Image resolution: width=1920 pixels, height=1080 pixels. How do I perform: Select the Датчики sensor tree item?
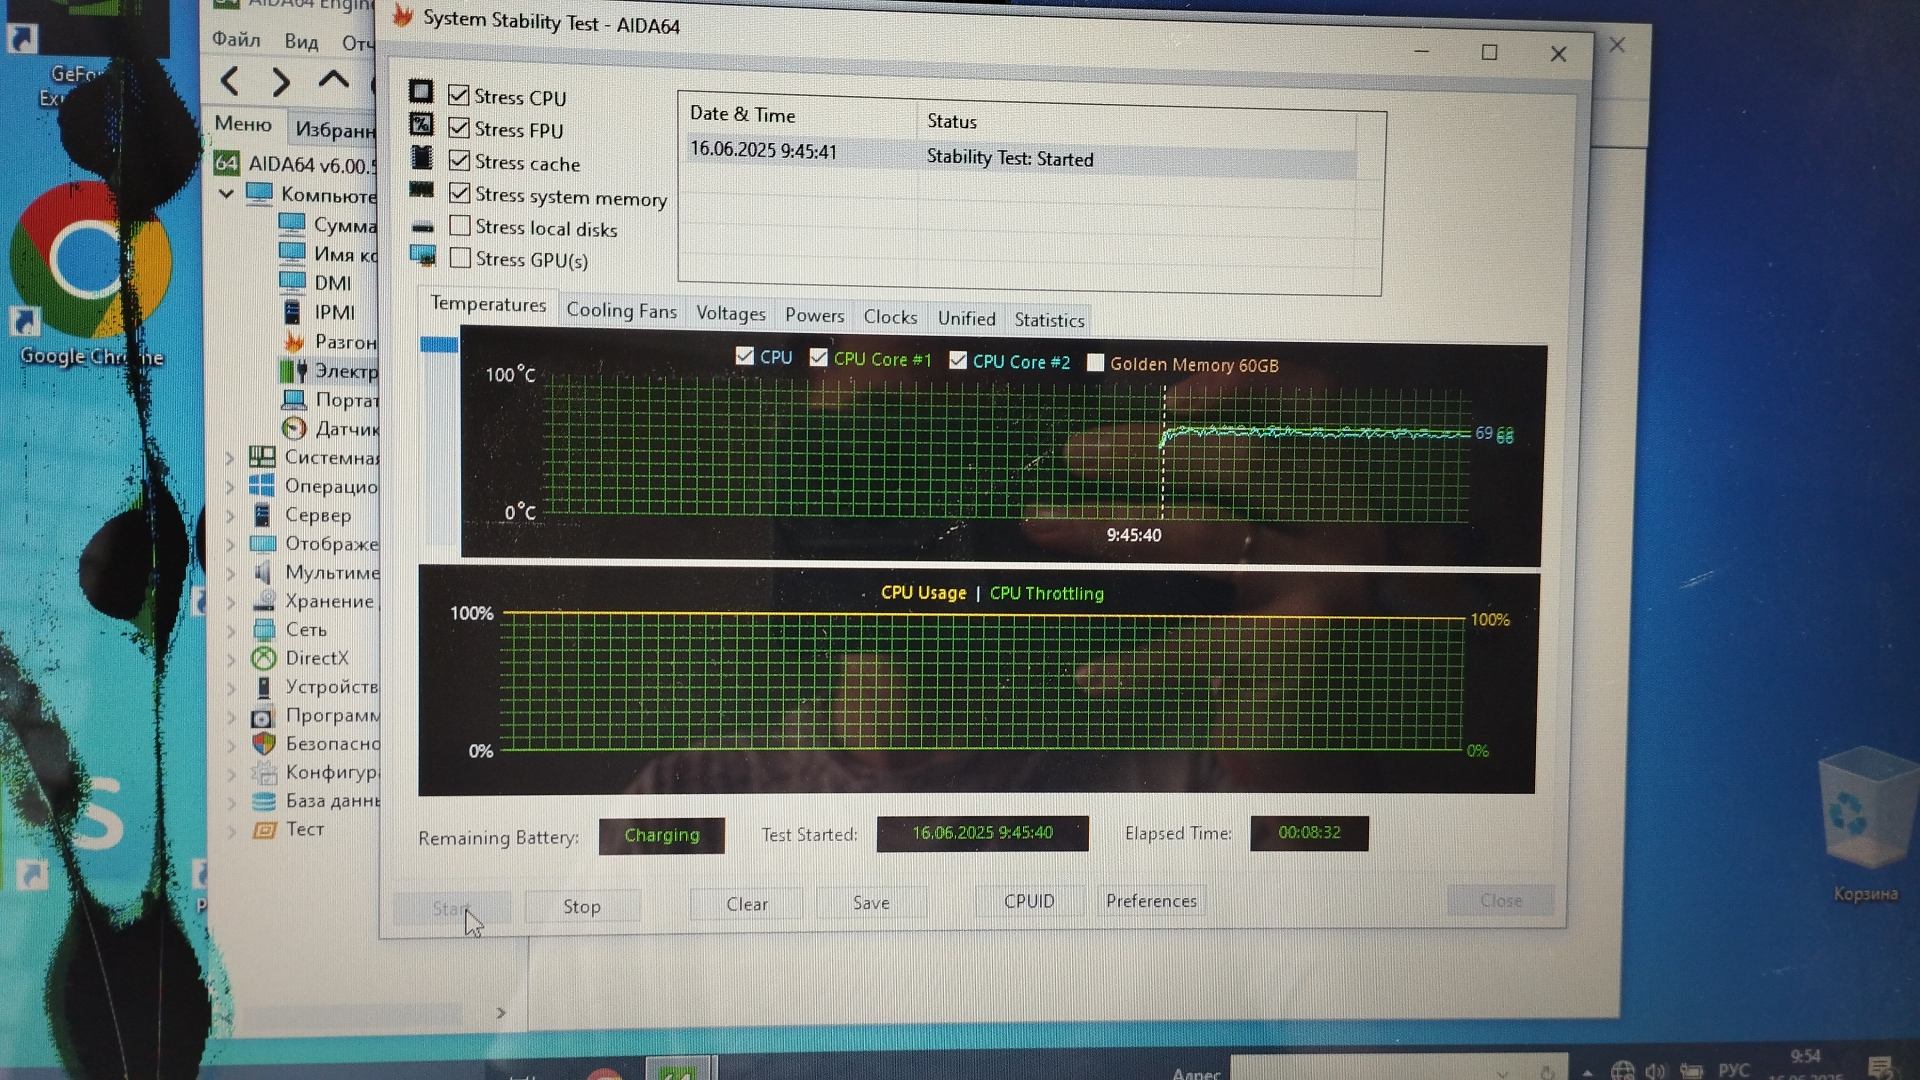click(345, 429)
